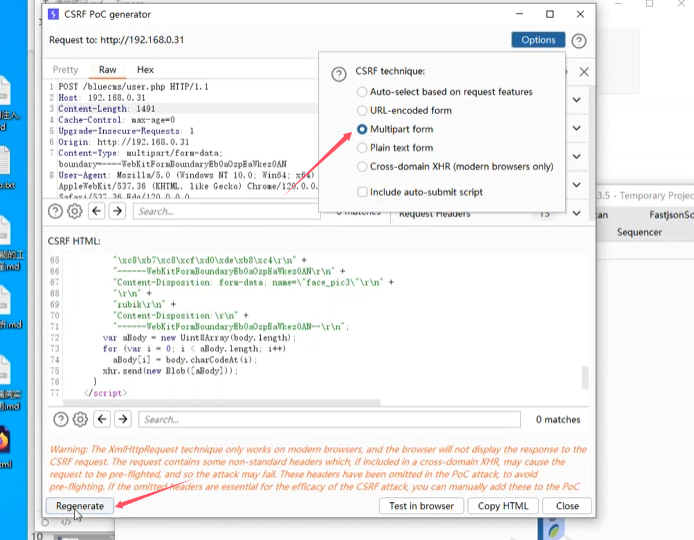Focus the CSRF HTML search field
Viewport: 694px width, 540px height.
329,419
